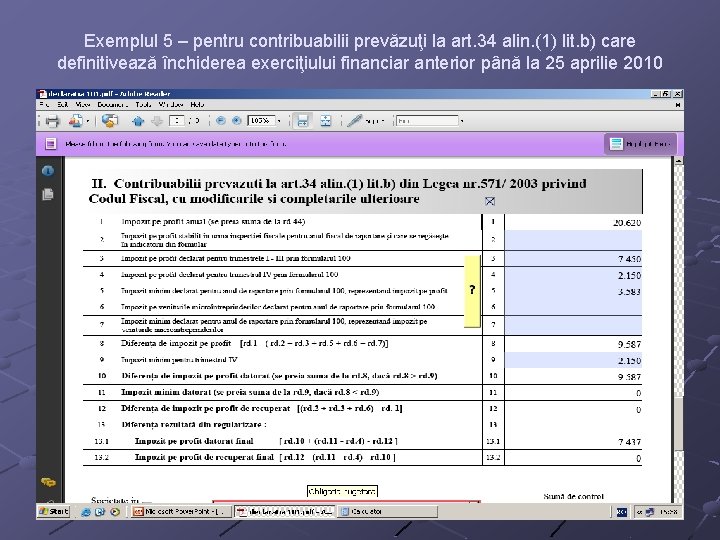Open the Window menu
Screen dimensions: 720x540
pyautogui.click(x=171, y=105)
